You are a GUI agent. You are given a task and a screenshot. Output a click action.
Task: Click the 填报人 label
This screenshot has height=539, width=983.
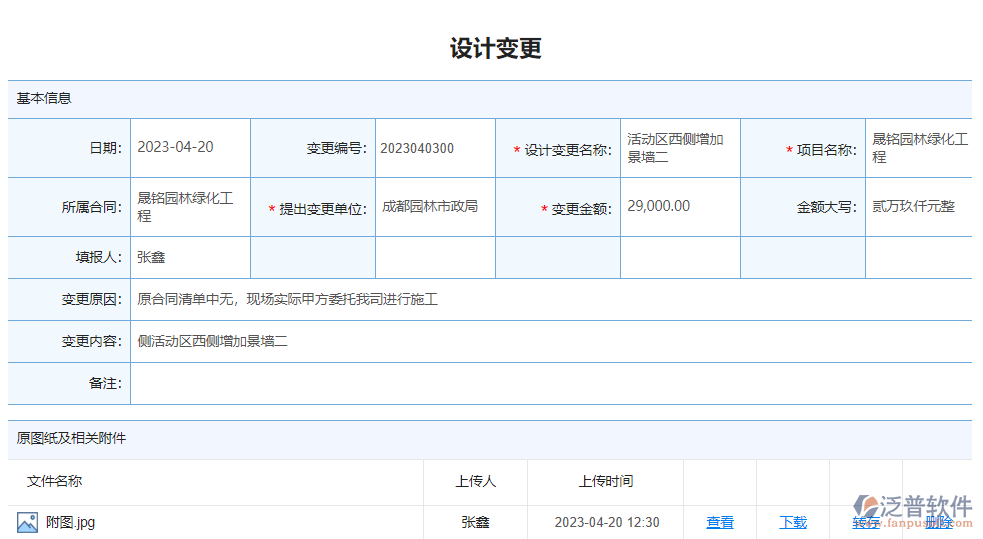(x=98, y=258)
